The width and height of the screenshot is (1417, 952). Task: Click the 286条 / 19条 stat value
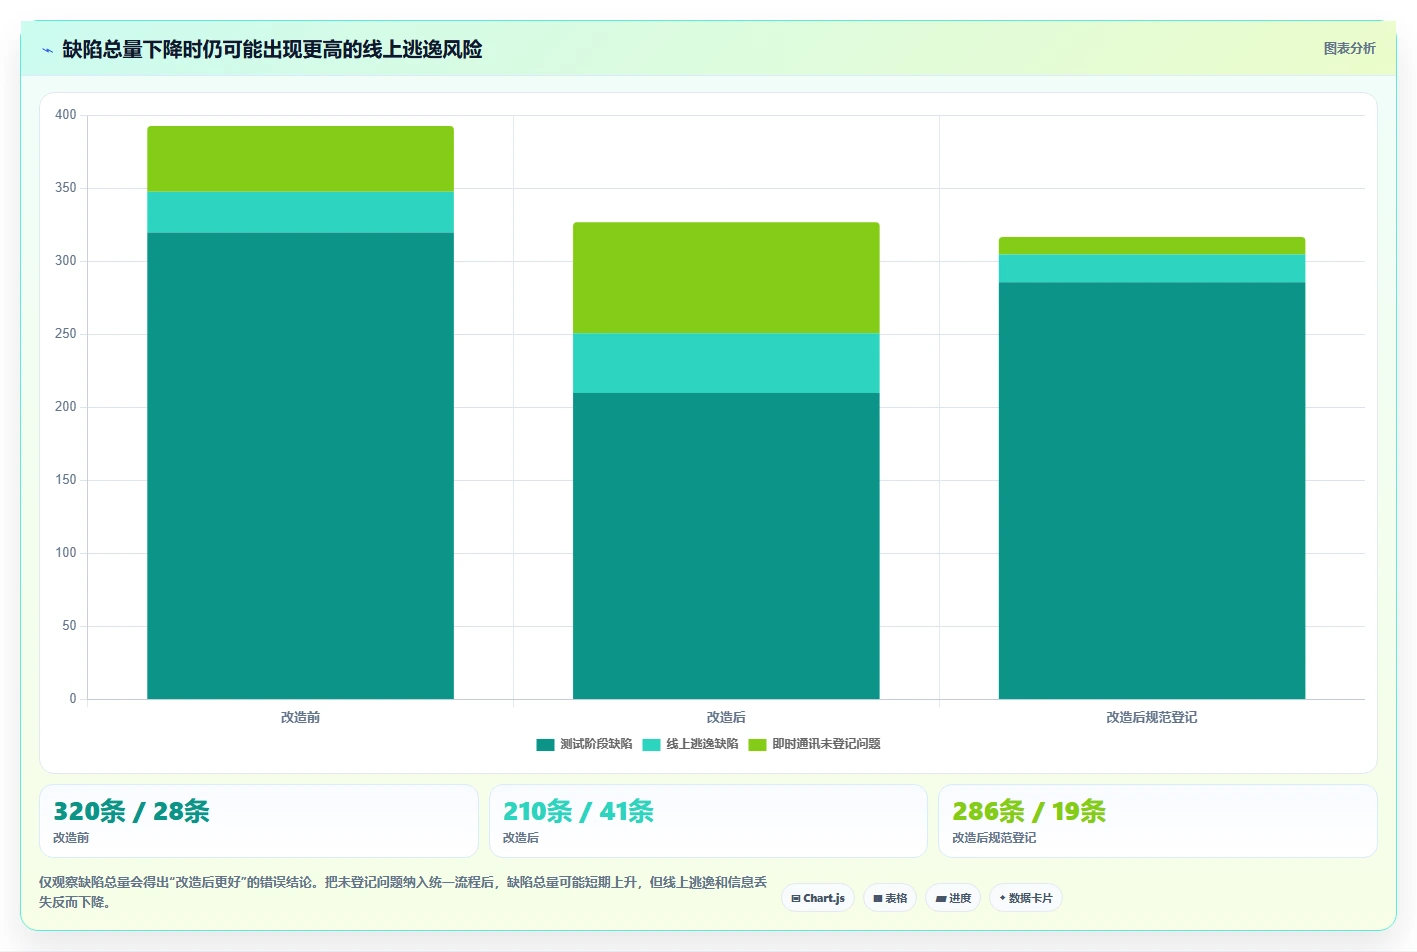(x=1029, y=811)
